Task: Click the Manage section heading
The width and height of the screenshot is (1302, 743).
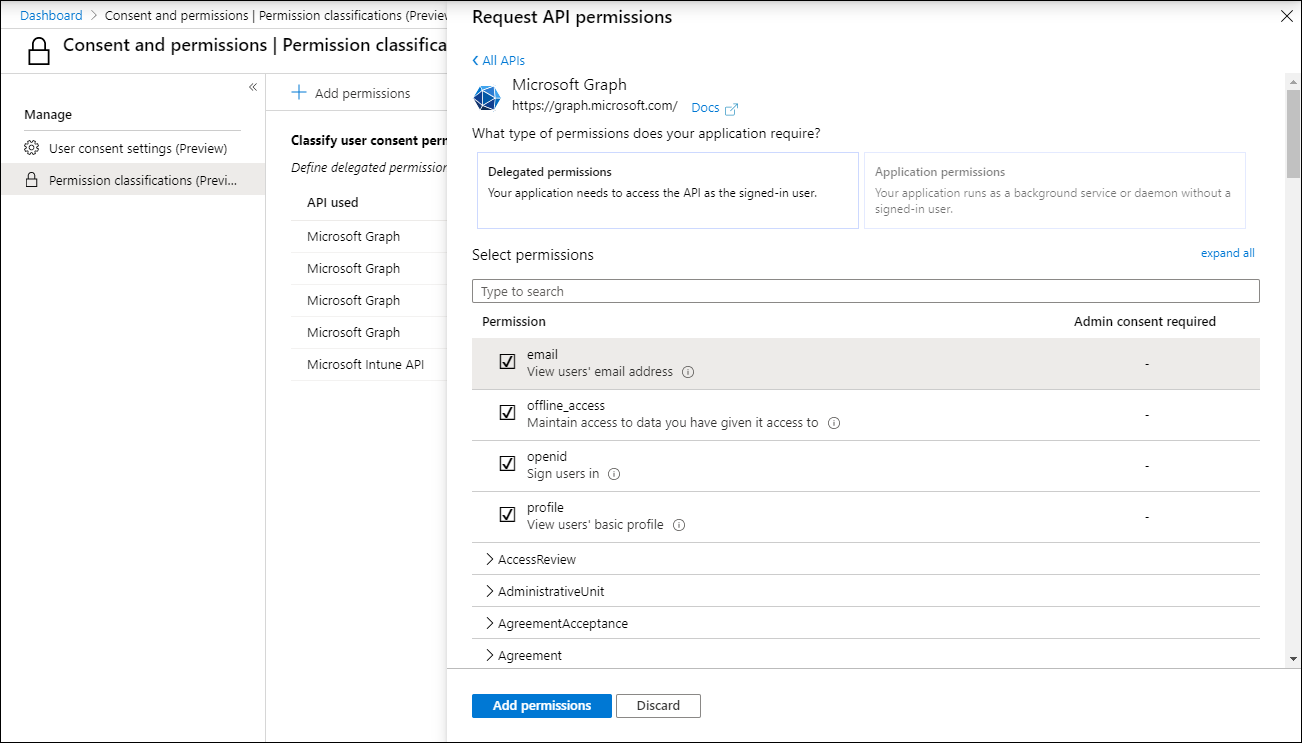Action: pyautogui.click(x=48, y=115)
